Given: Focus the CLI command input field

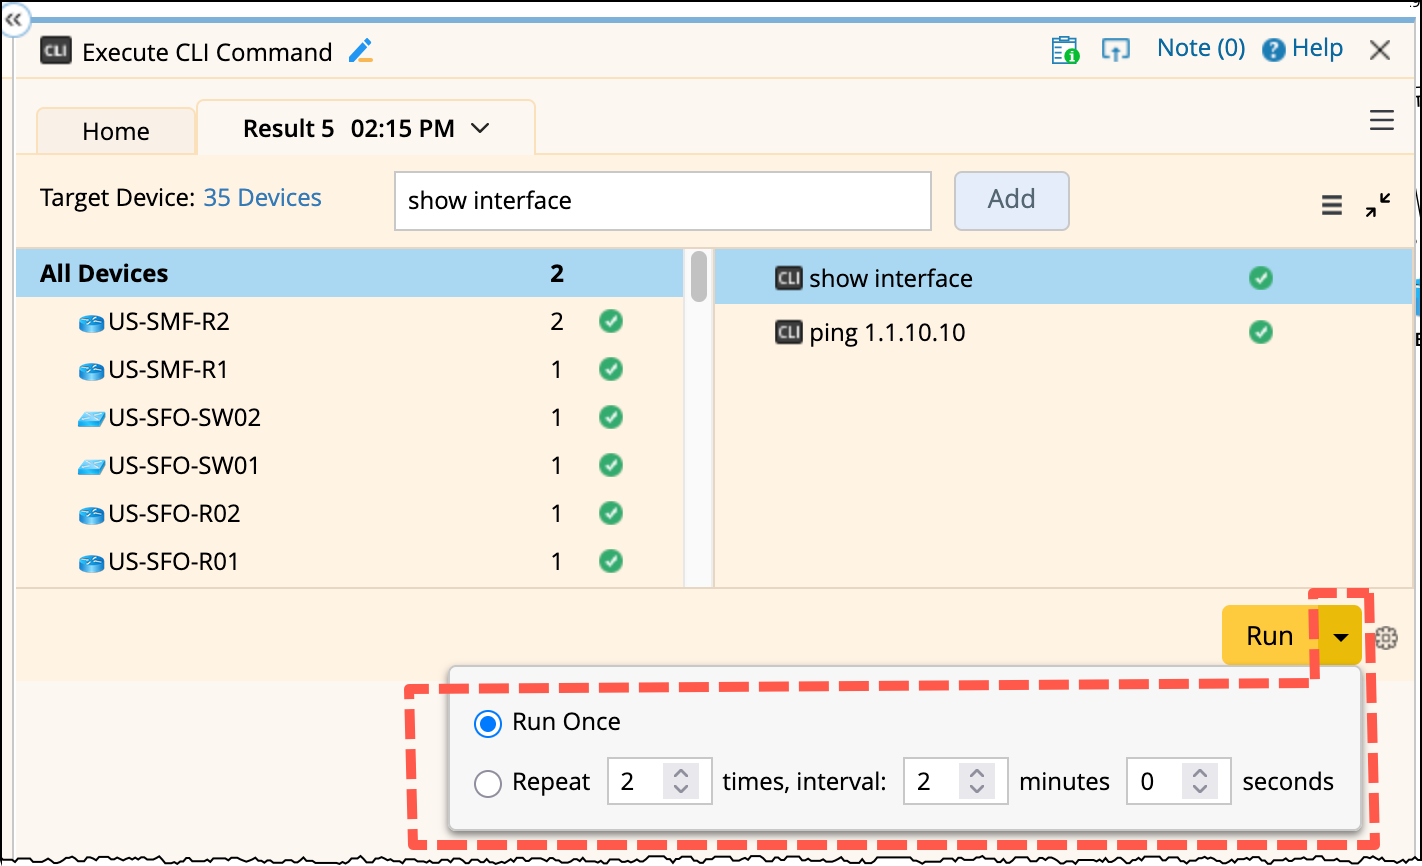Looking at the screenshot, I should click(663, 201).
